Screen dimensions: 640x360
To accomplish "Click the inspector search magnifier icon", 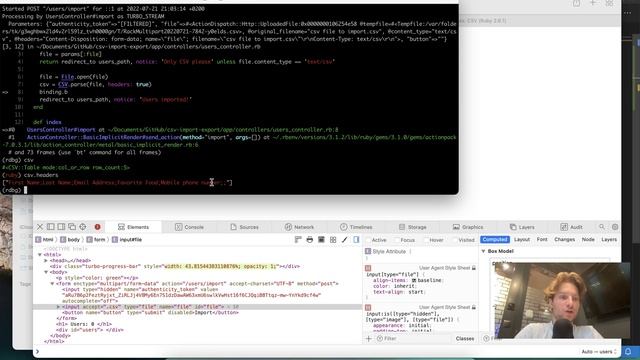I will click(x=602, y=227).
